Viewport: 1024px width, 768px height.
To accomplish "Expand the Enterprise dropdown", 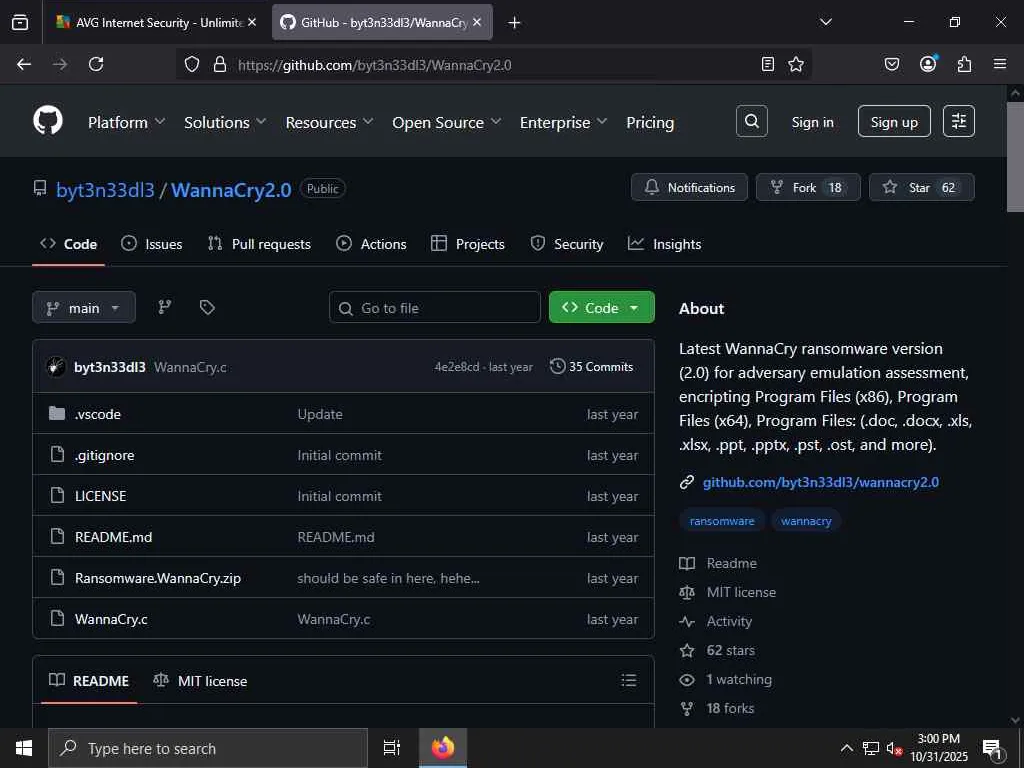I will tap(563, 122).
